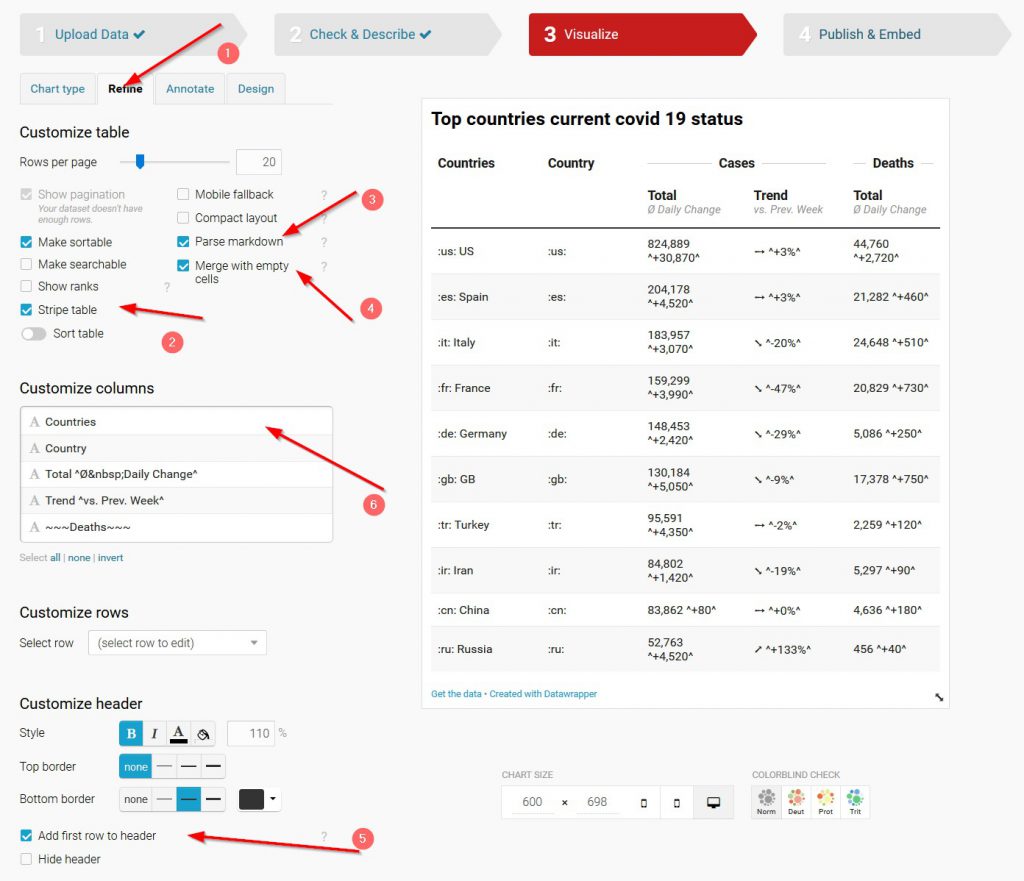1024x881 pixels.
Task: Toggle bold header style
Action: (x=131, y=734)
